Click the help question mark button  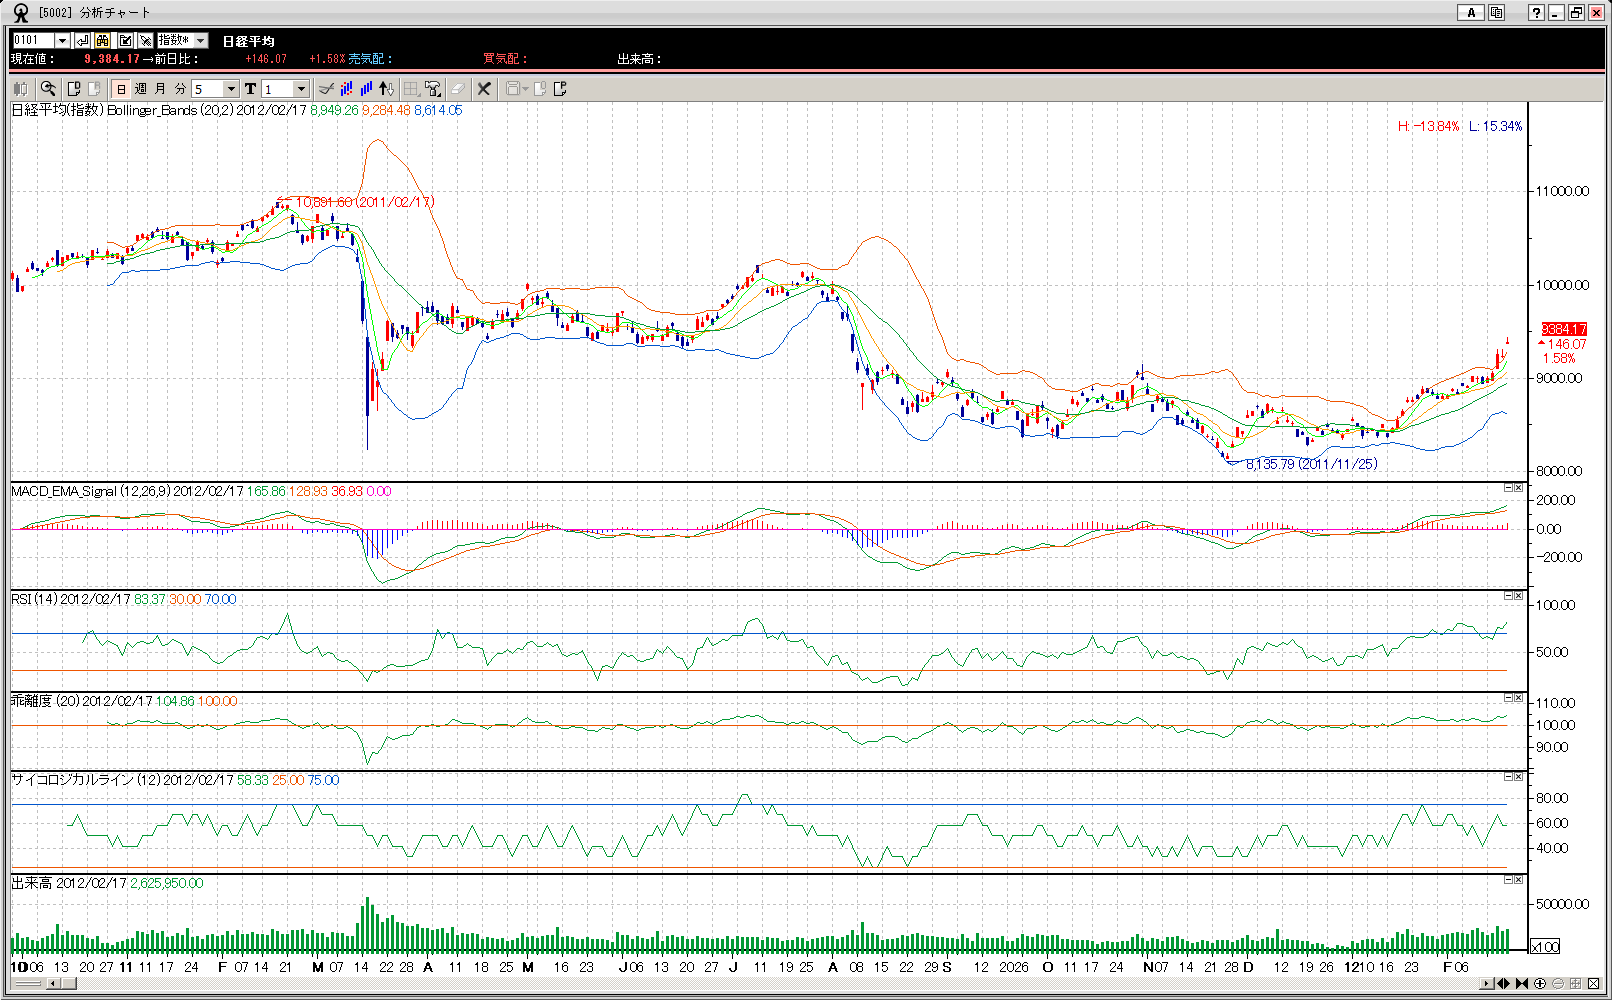pos(1536,12)
